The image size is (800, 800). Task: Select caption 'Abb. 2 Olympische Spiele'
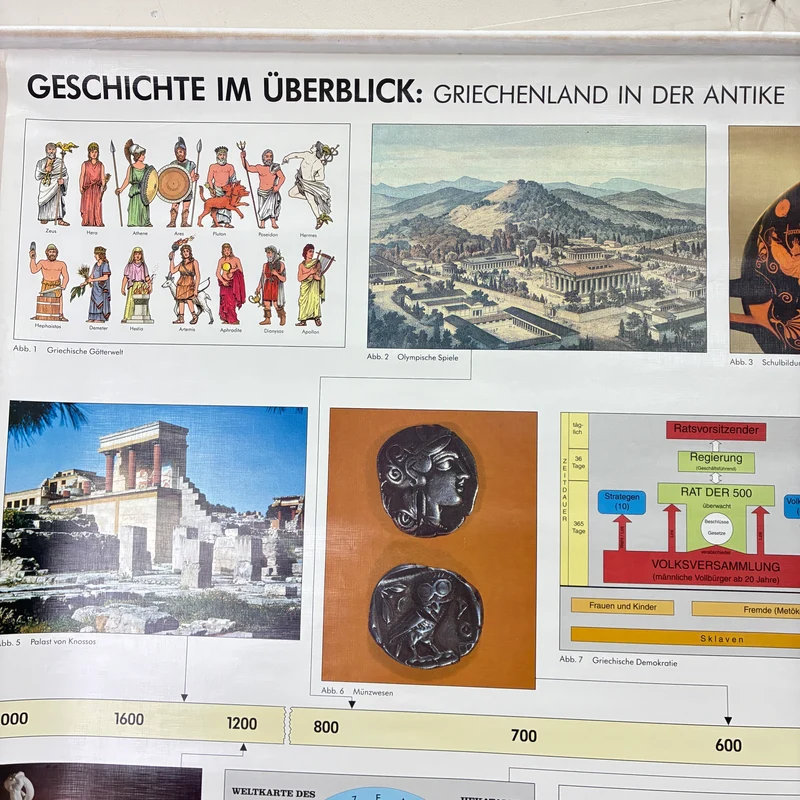(x=412, y=357)
